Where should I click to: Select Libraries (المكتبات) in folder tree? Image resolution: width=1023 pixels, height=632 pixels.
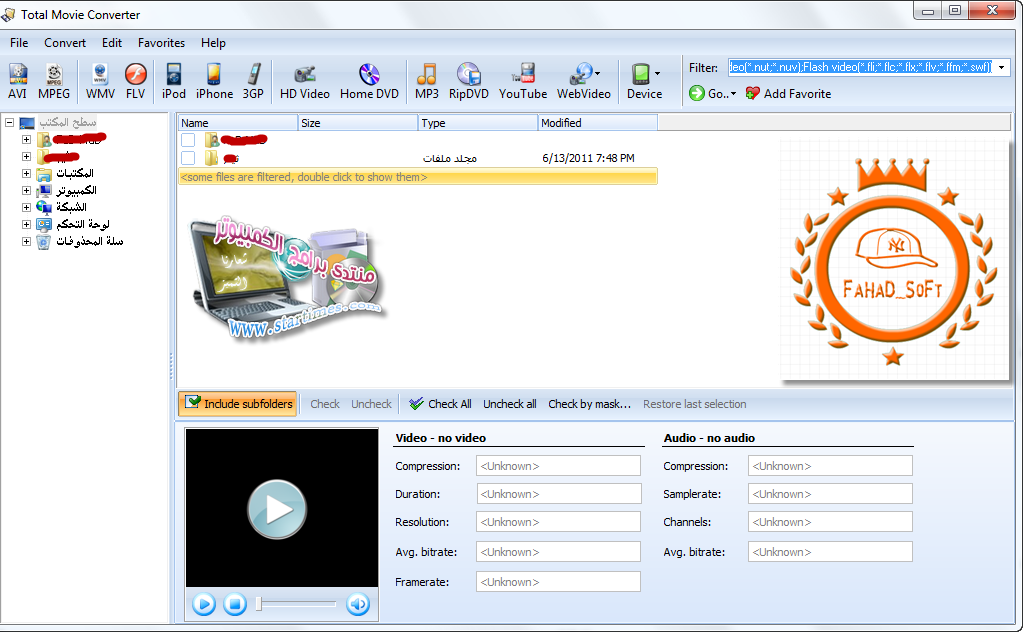(75, 173)
